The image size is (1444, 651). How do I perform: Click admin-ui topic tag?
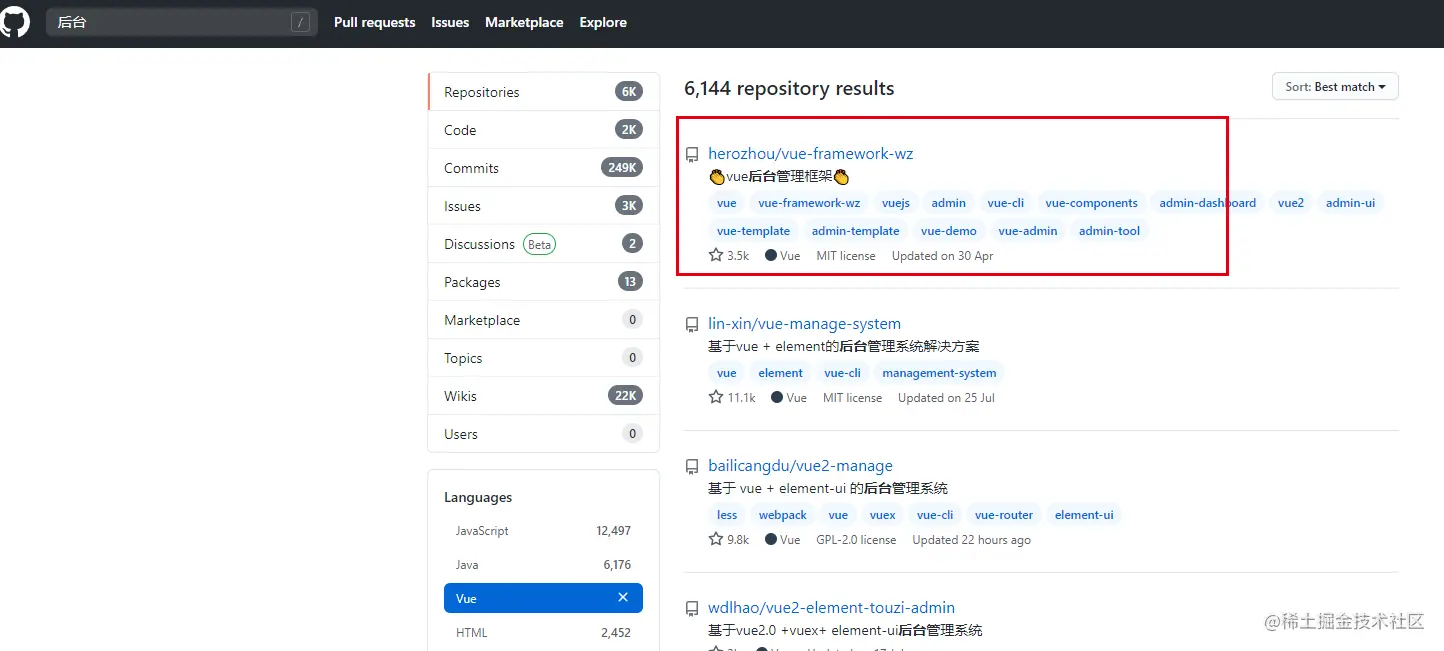click(x=1350, y=203)
